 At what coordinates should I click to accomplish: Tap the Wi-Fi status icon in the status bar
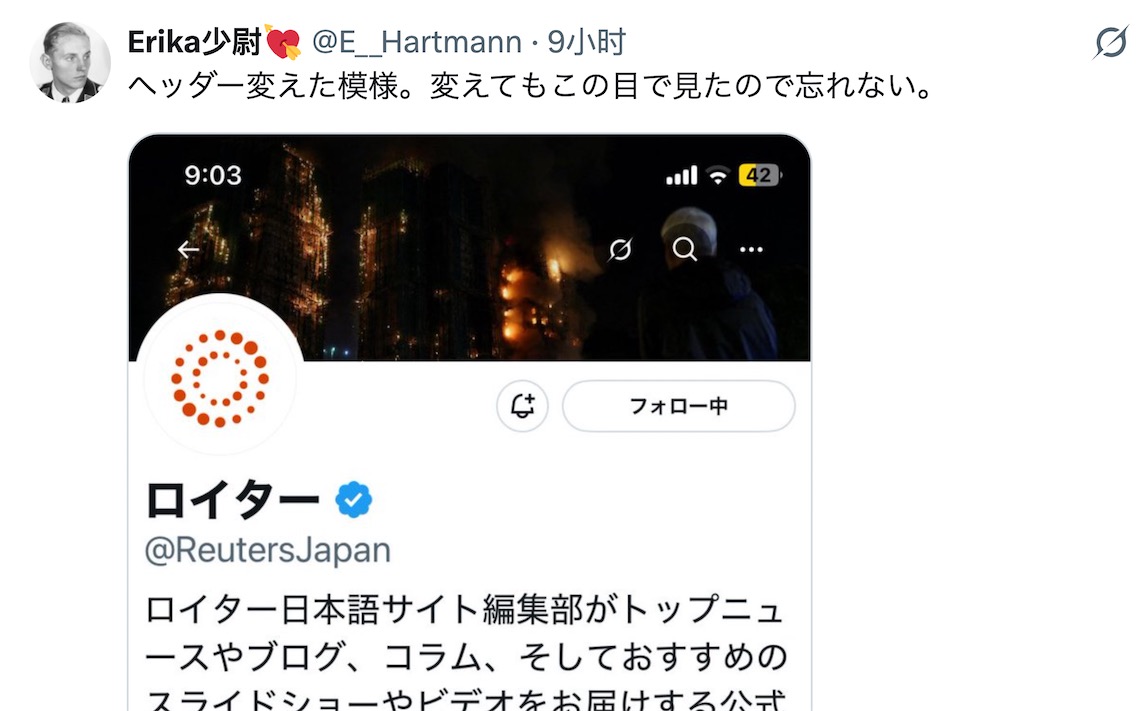pos(718,176)
